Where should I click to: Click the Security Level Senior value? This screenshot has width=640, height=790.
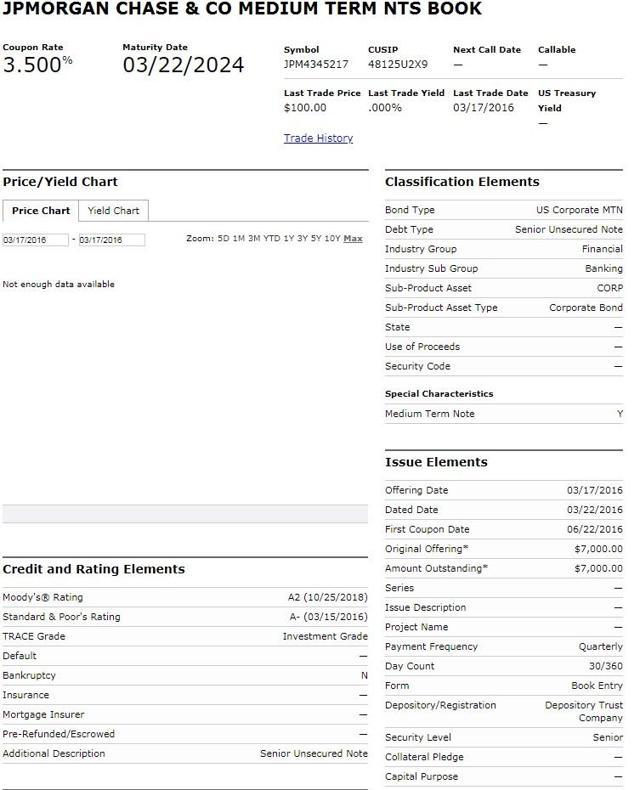(x=608, y=738)
